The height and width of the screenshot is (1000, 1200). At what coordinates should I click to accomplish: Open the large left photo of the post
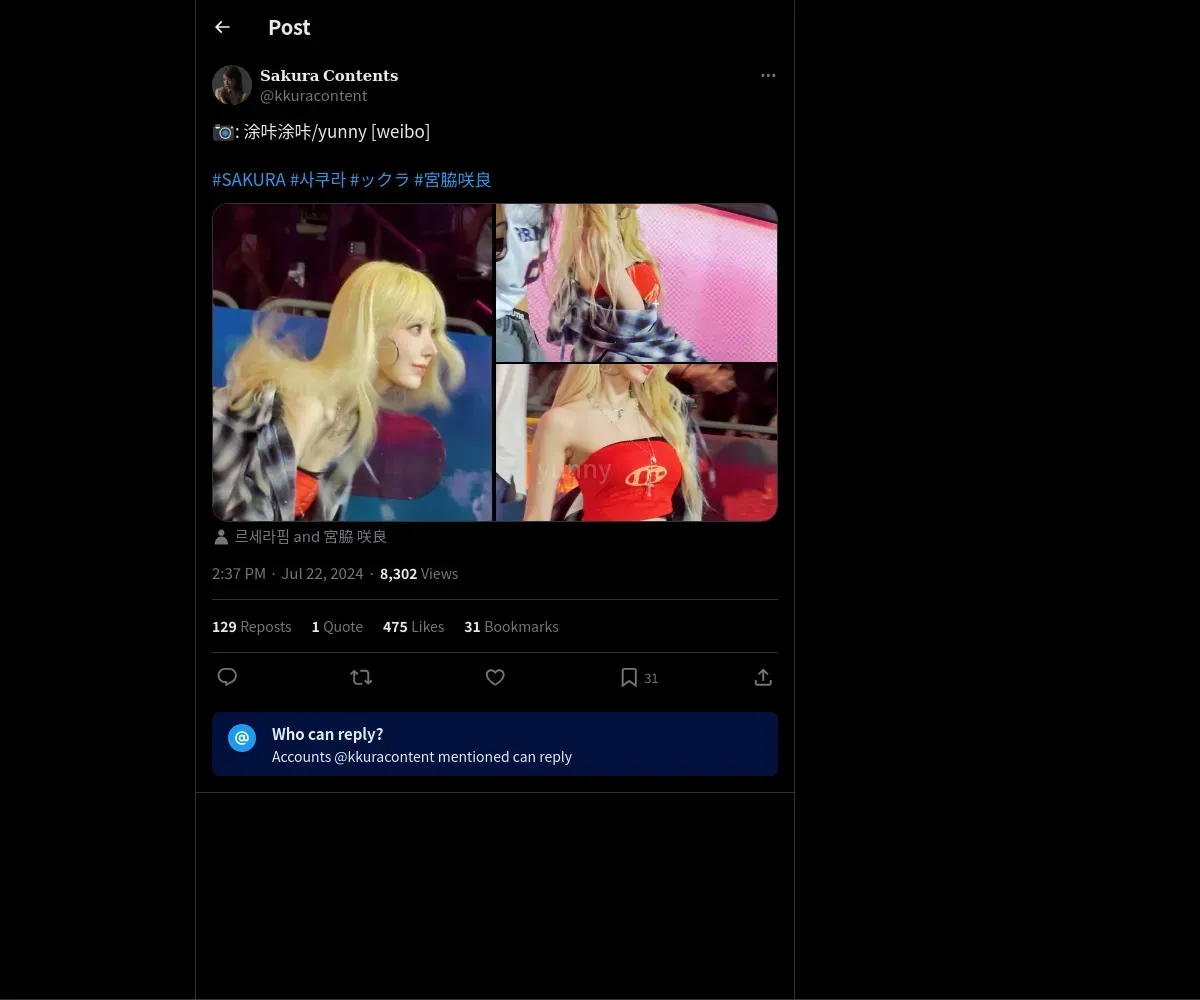[353, 362]
